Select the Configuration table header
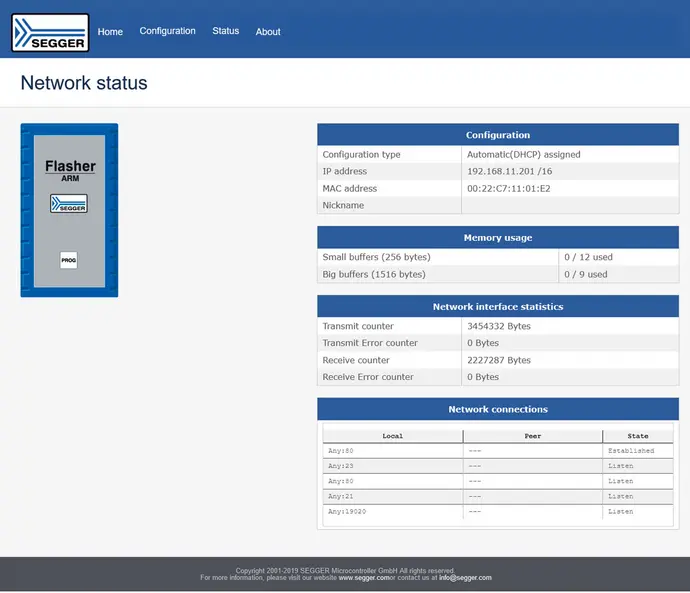Image resolution: width=690 pixels, height=593 pixels. tap(497, 135)
